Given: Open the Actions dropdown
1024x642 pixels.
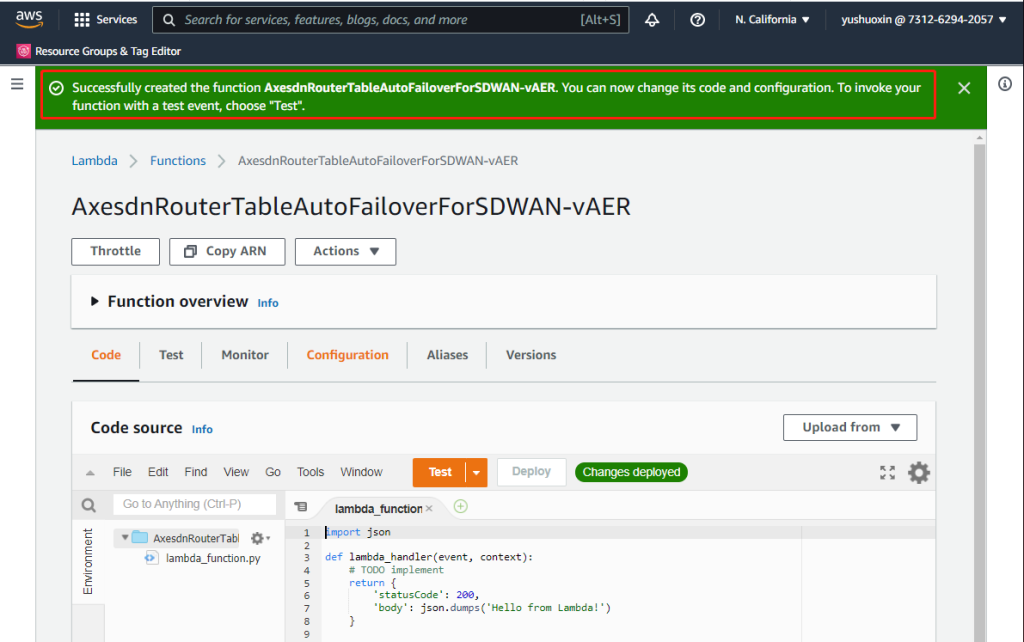Looking at the screenshot, I should pyautogui.click(x=345, y=251).
